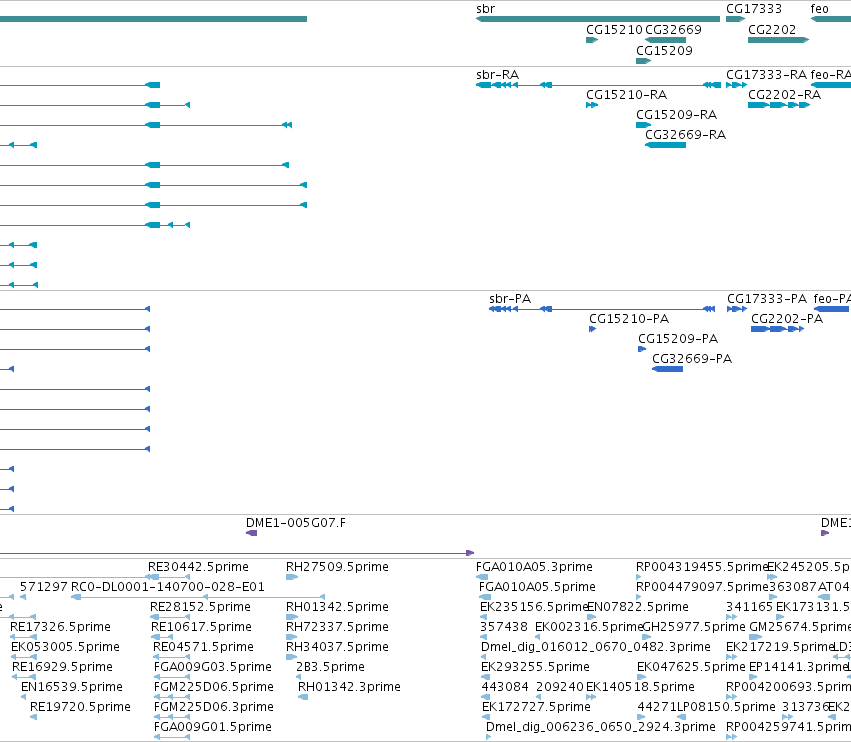Select the EK053005.5prime EST
Screen dimensions: 851x742
tap(24, 657)
